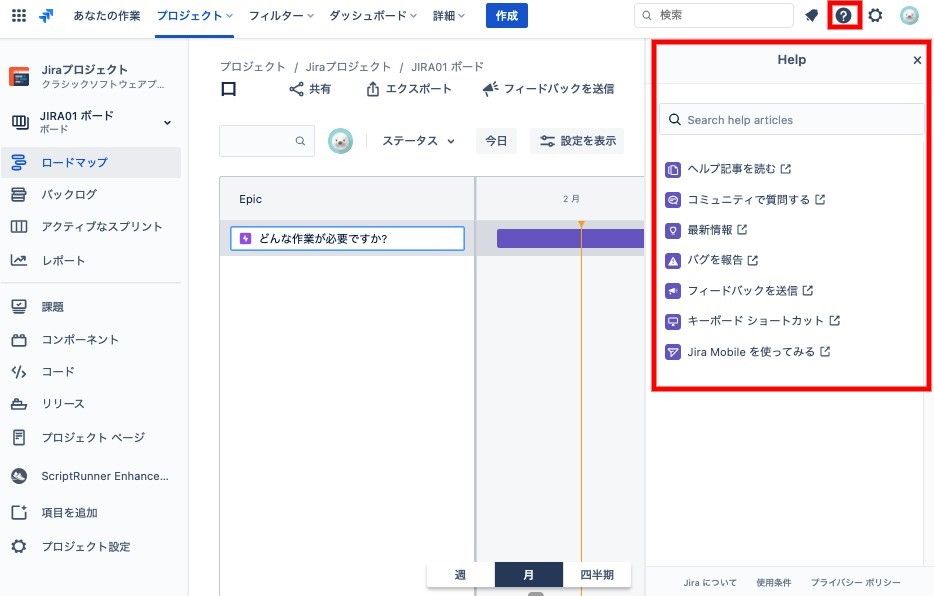Click the Search help articles field
Image resolution: width=934 pixels, height=596 pixels.
(x=792, y=120)
